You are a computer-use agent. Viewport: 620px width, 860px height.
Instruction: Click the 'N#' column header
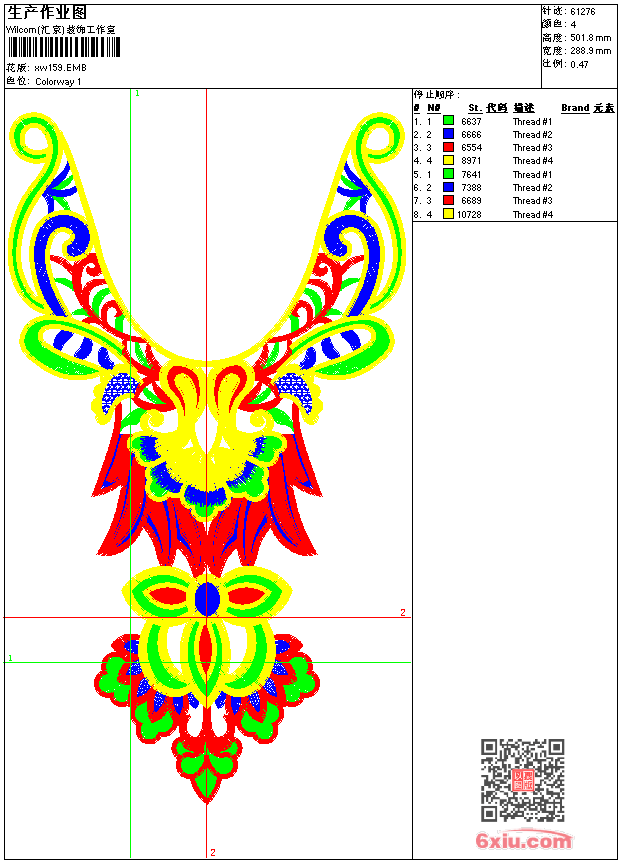point(433,108)
